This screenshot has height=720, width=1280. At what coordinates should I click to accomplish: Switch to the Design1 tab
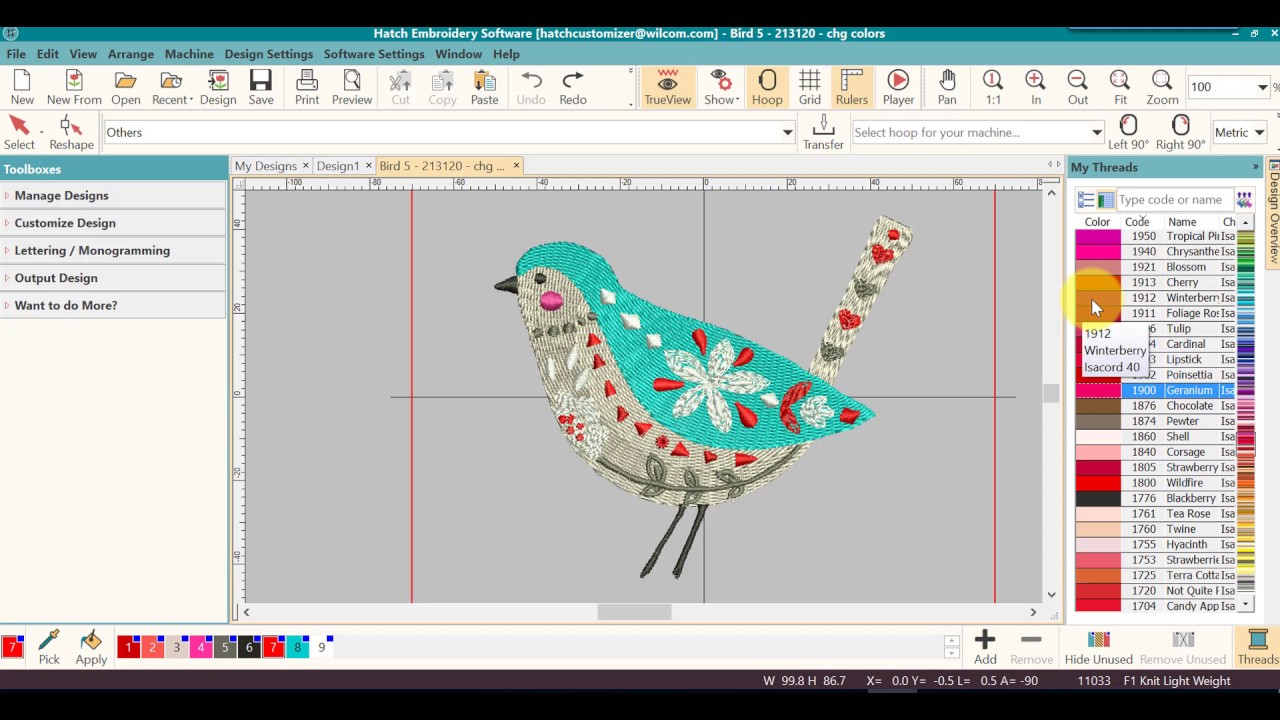[338, 166]
